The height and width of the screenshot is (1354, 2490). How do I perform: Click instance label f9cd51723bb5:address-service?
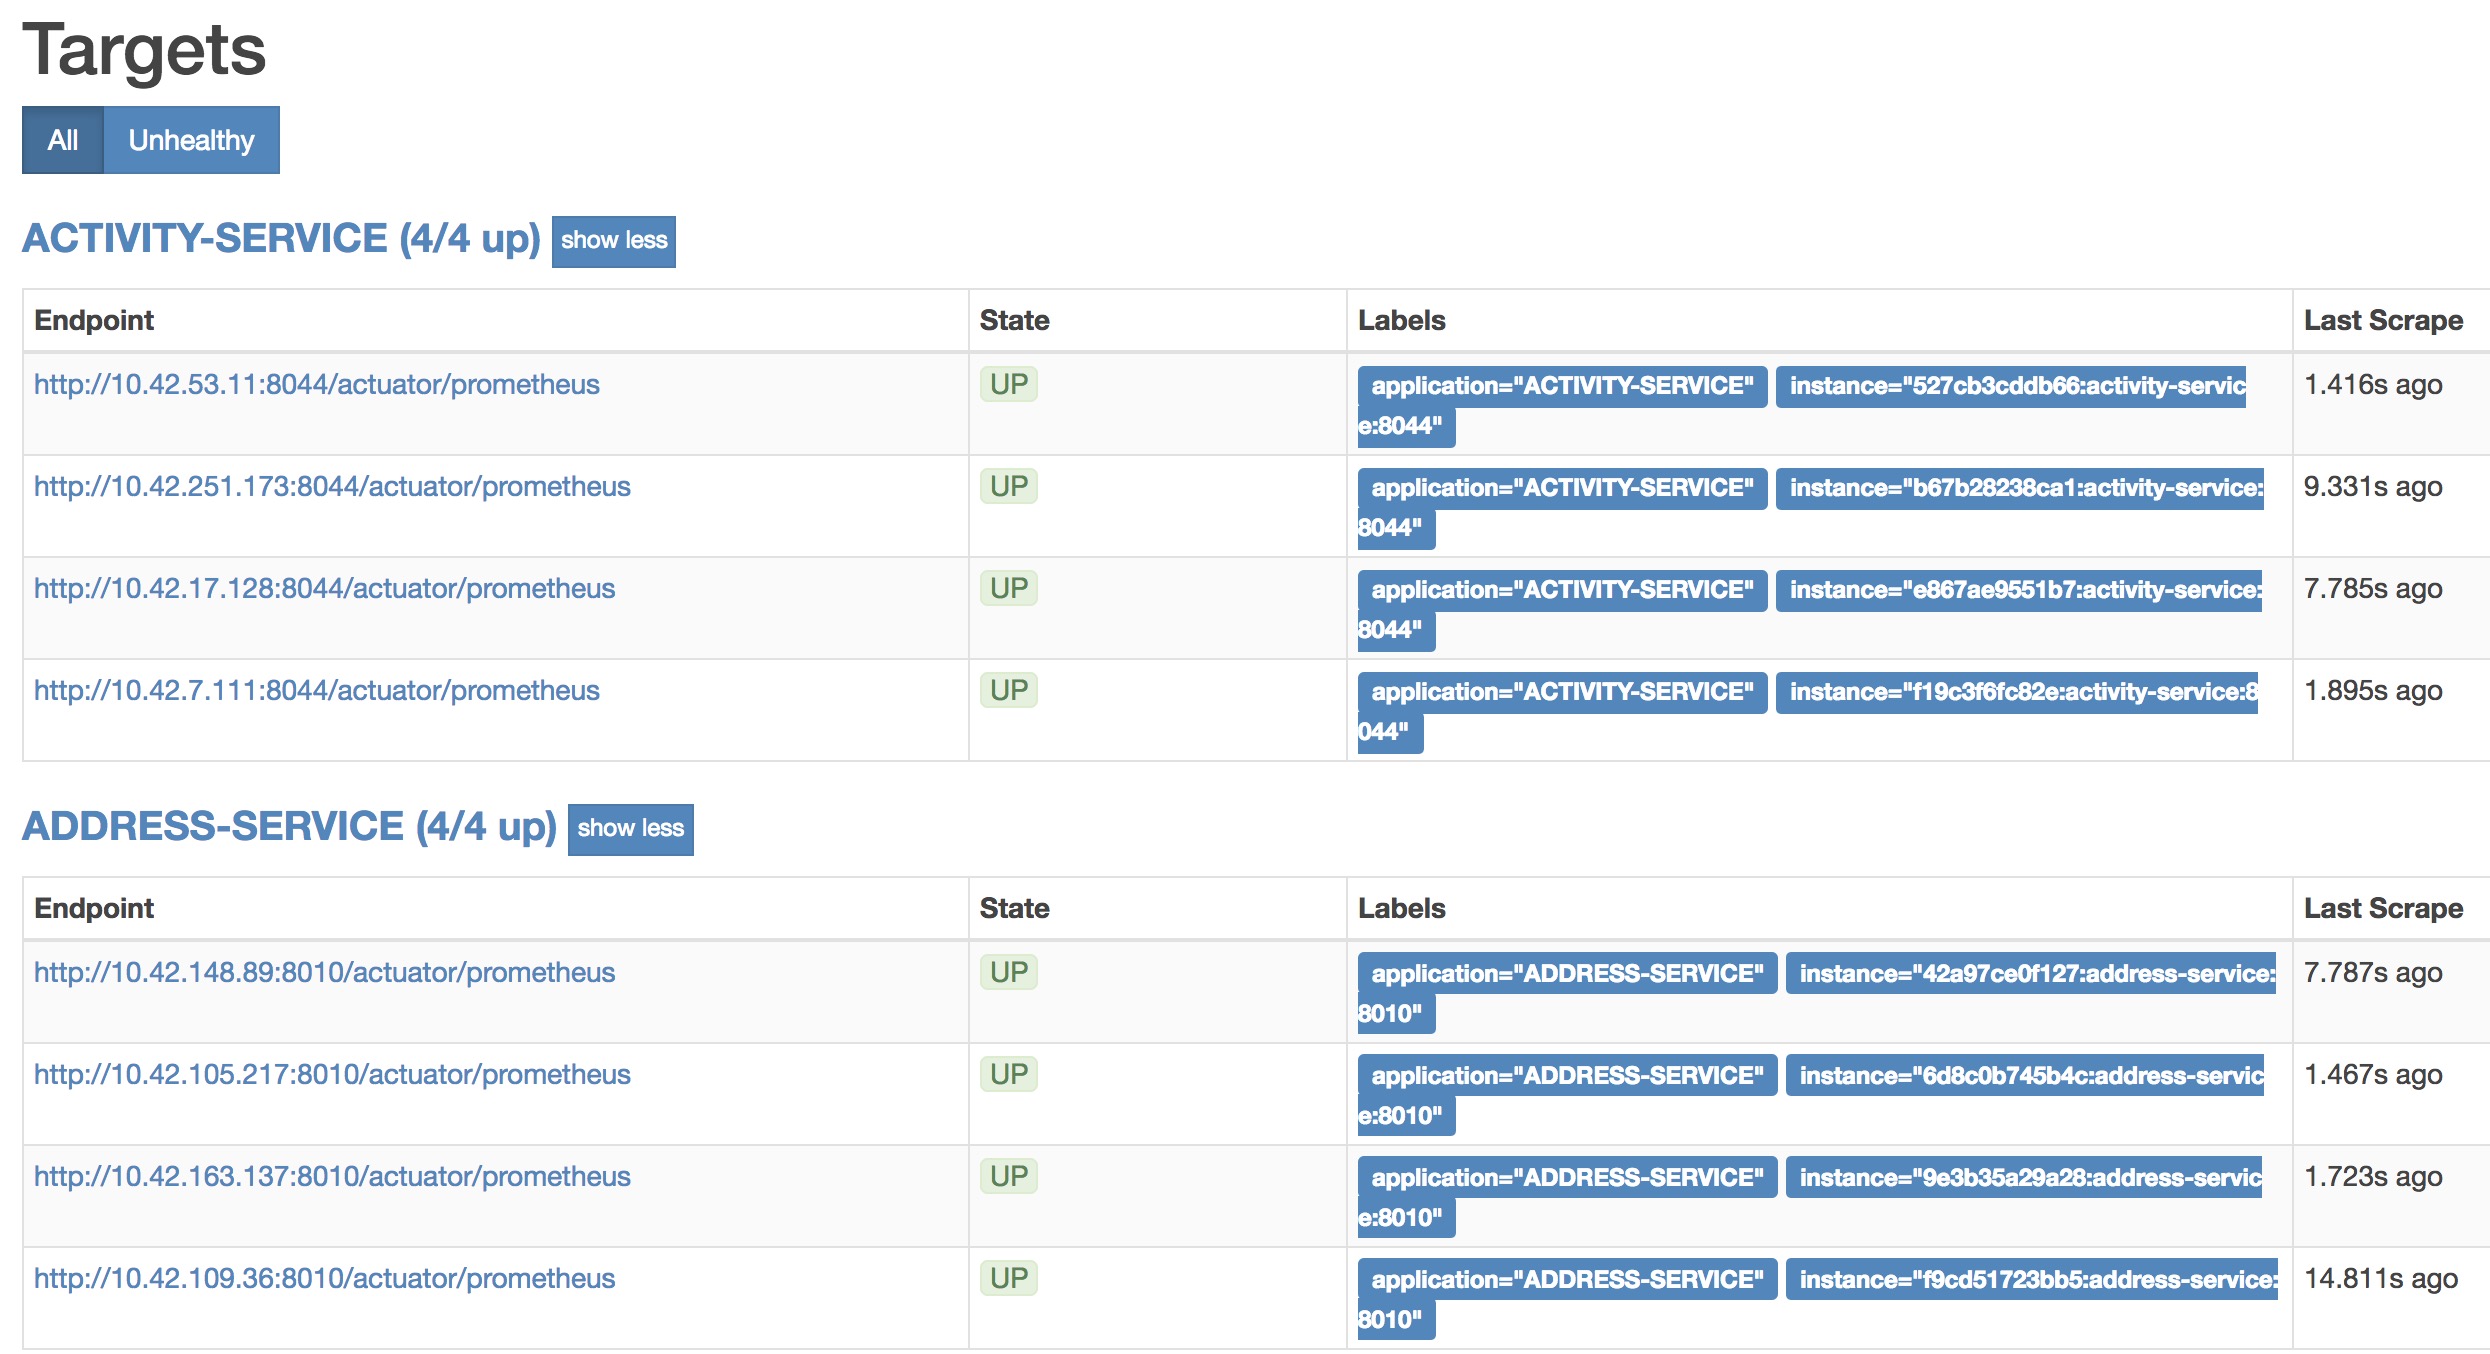coord(2032,1281)
